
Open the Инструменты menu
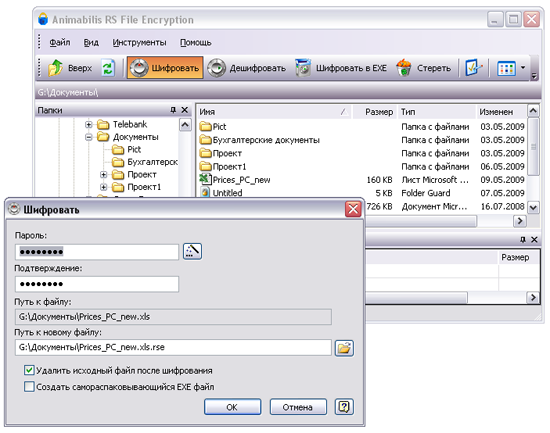click(139, 42)
